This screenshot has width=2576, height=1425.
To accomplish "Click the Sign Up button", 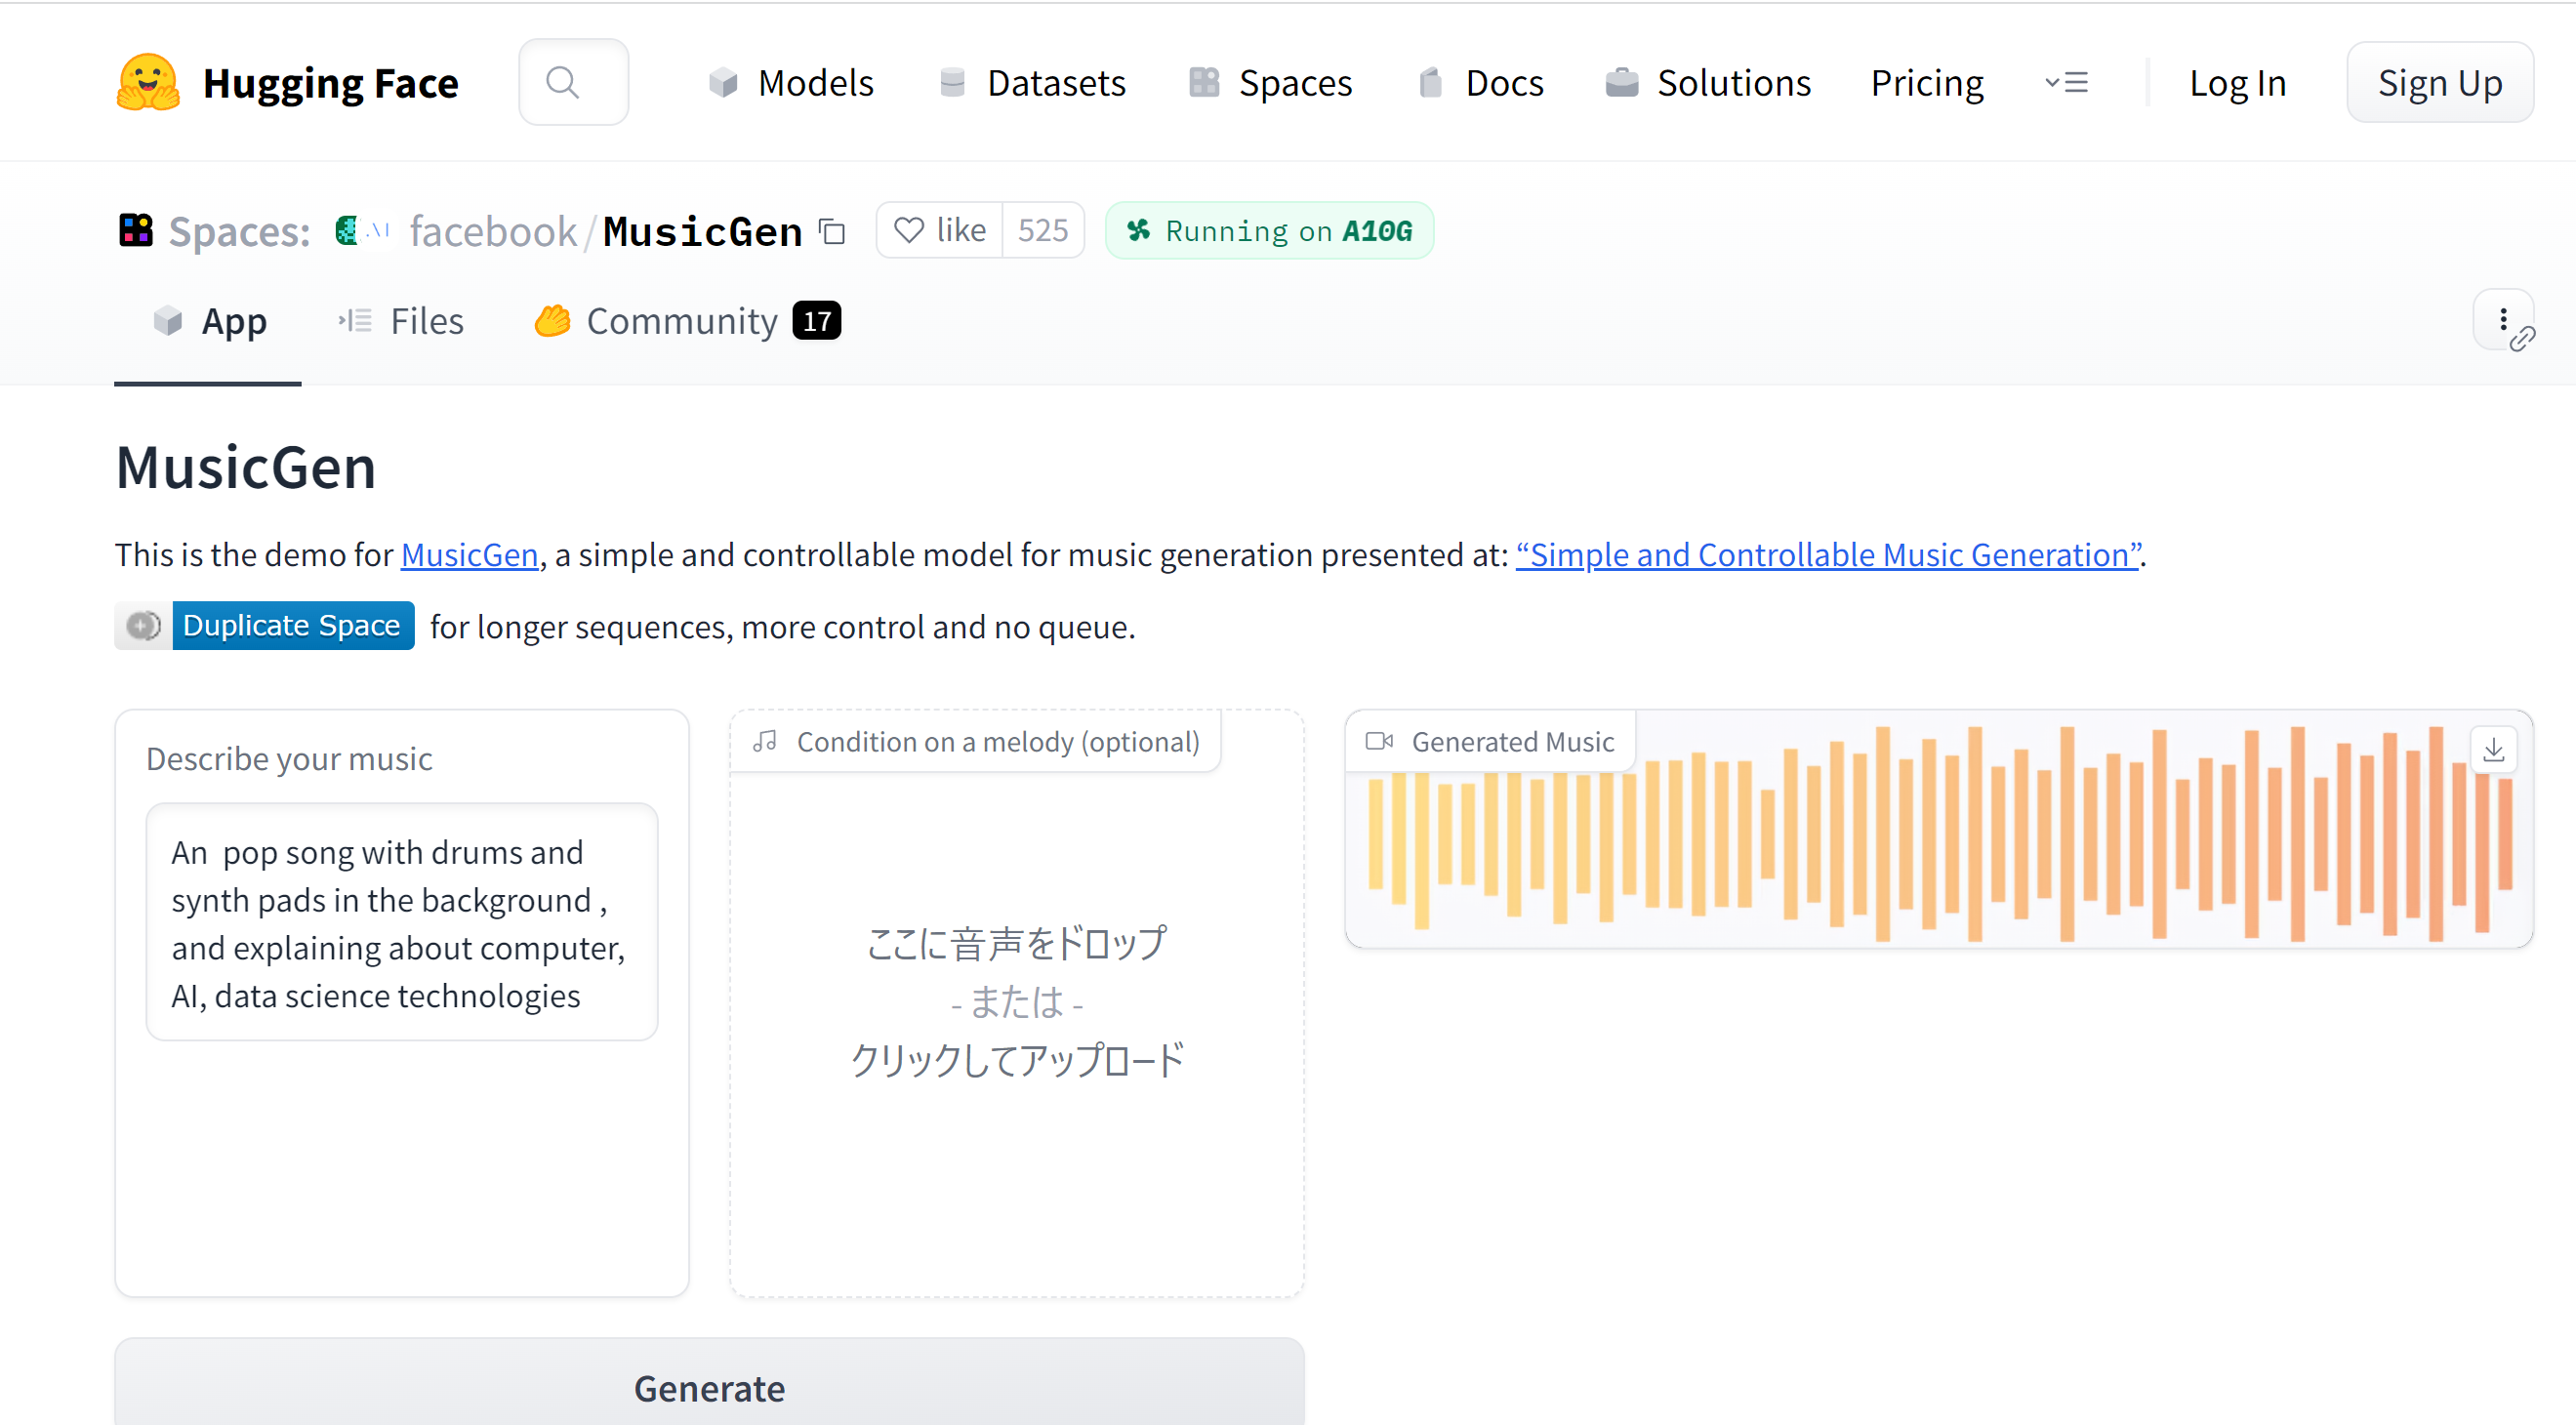I will (2439, 83).
